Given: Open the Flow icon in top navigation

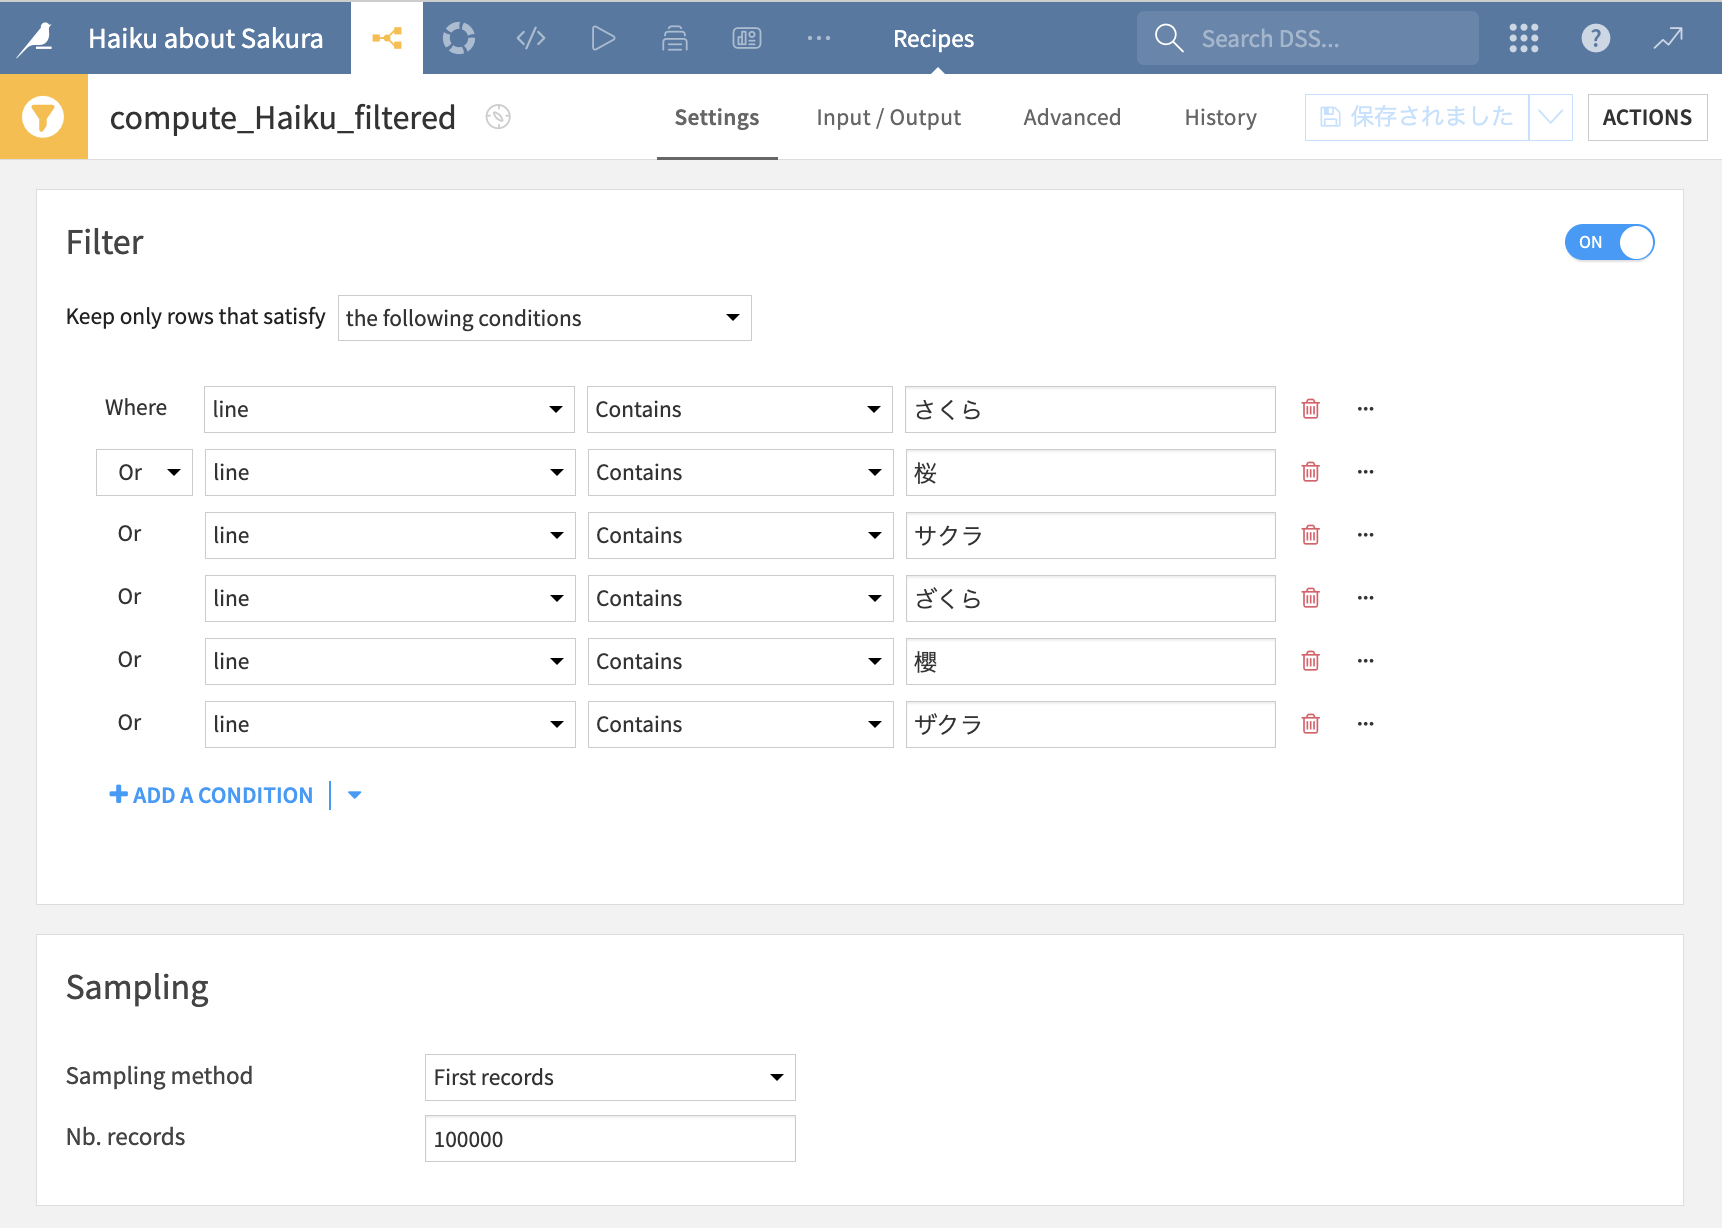Looking at the screenshot, I should 387,38.
